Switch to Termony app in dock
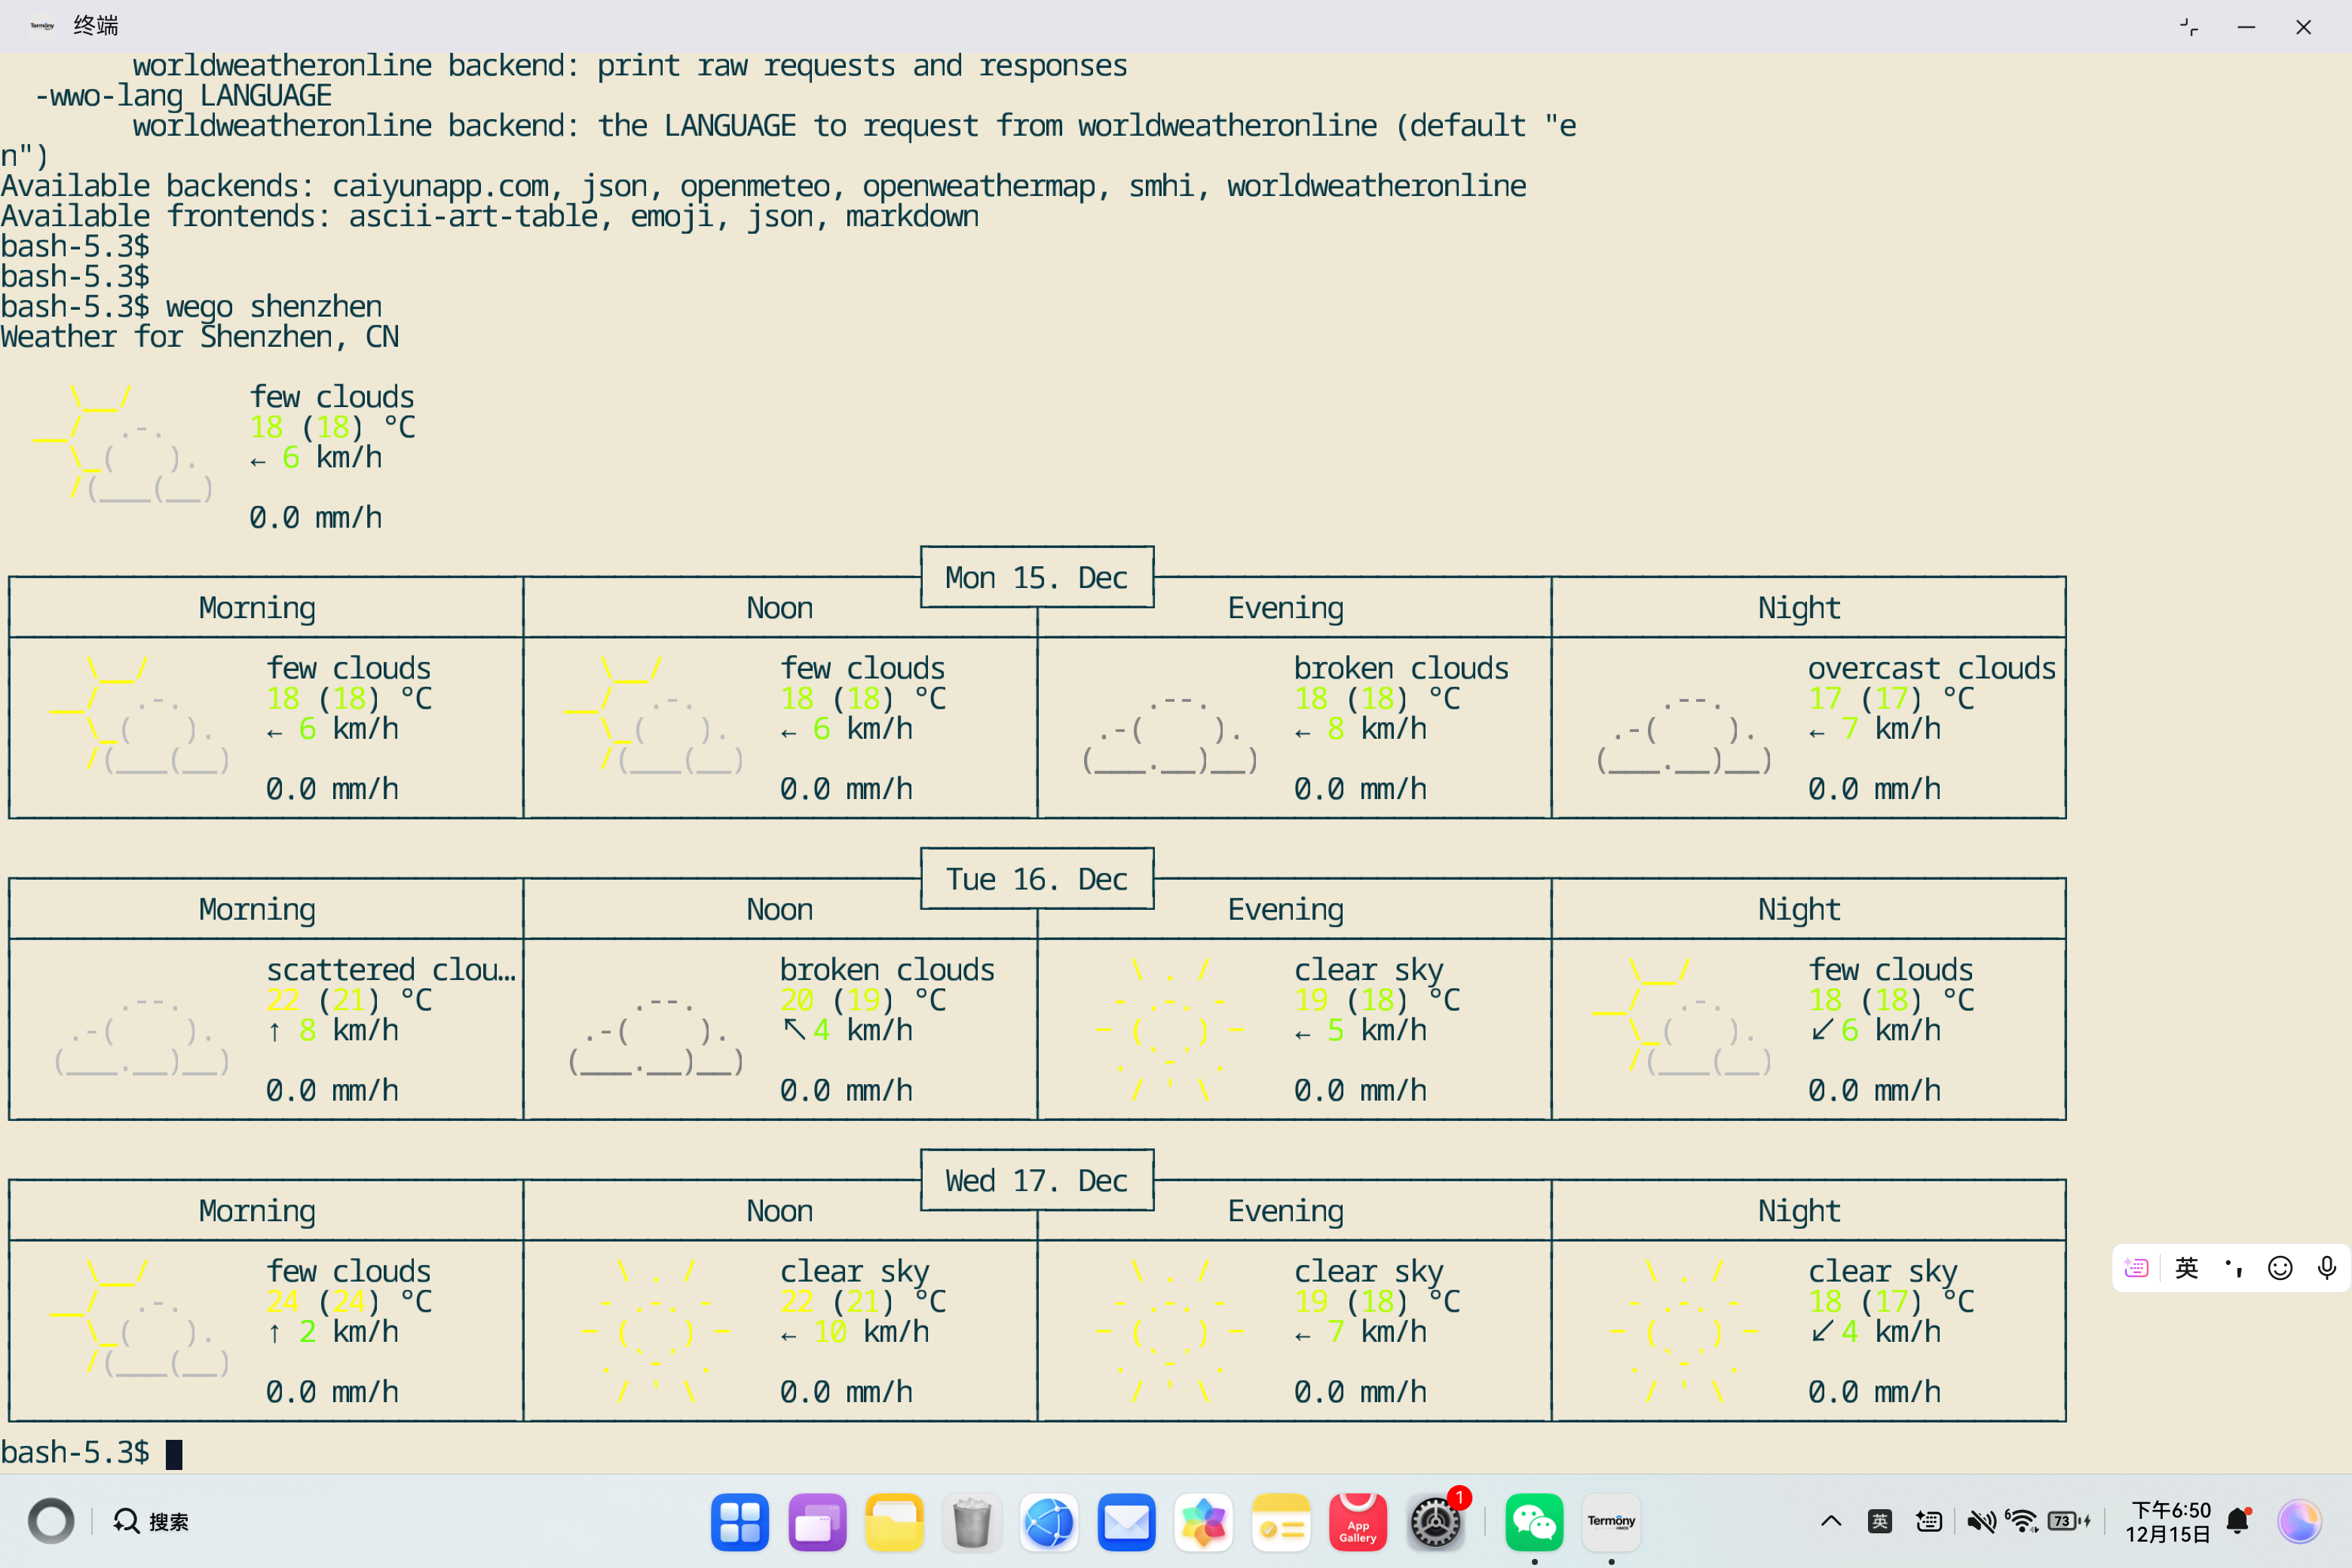Screen dimensions: 2352x1568 pos(1611,1522)
